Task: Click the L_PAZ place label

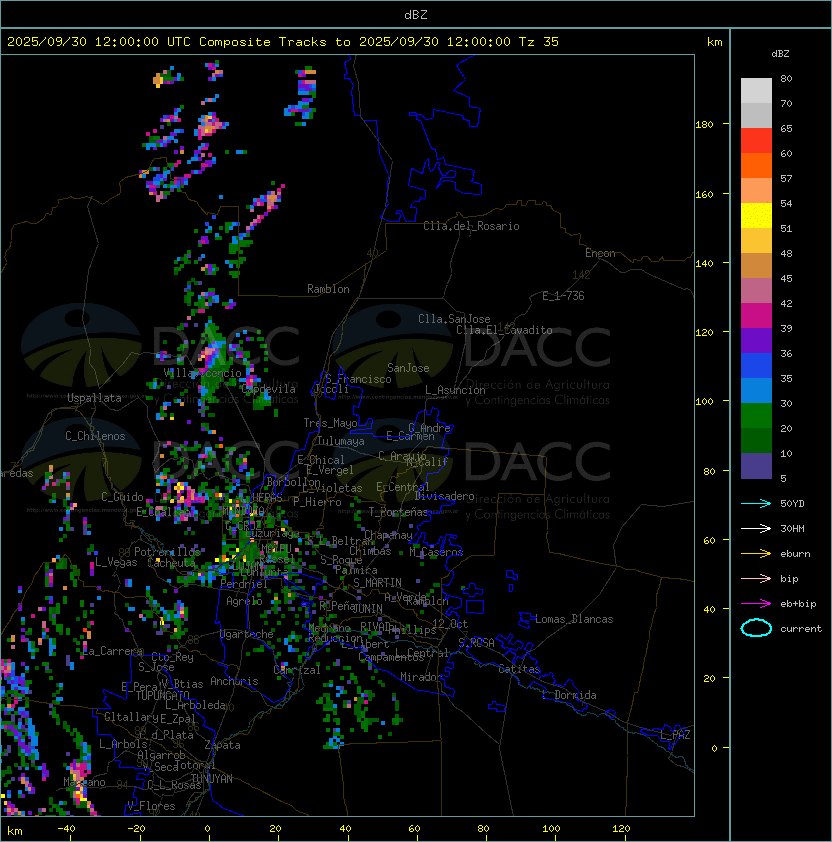Action: (675, 735)
